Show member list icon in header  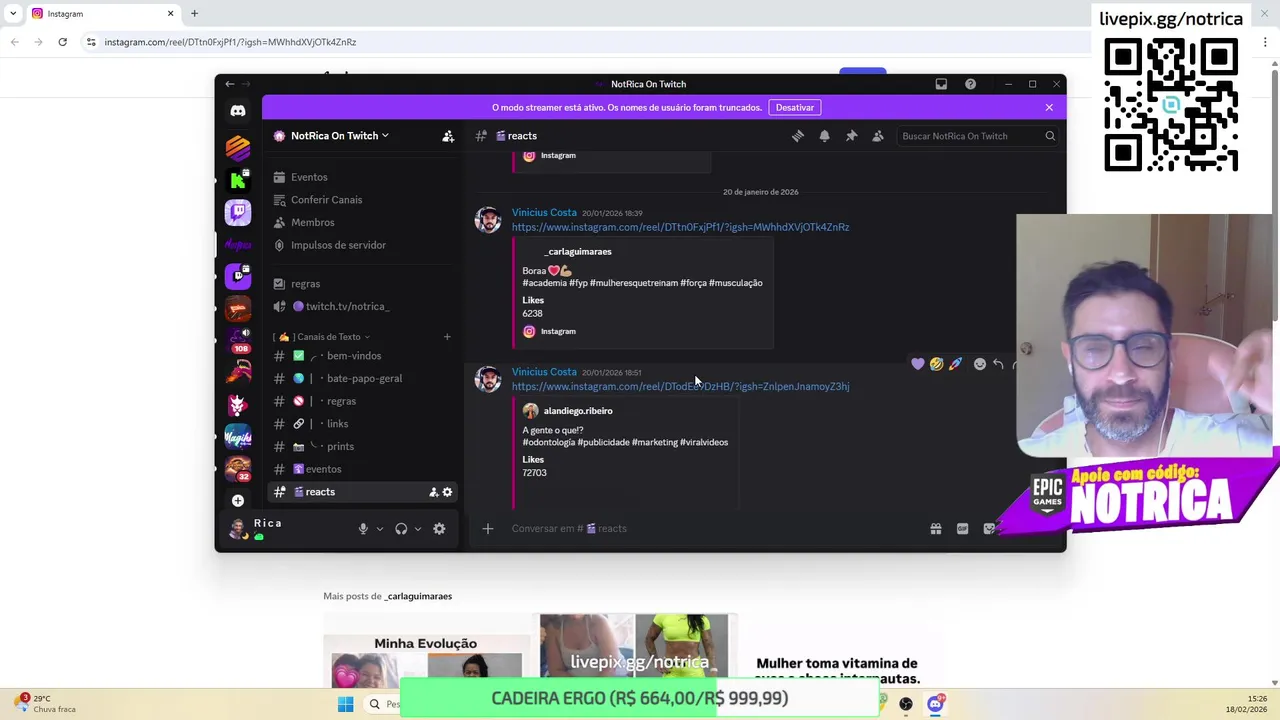coord(878,136)
